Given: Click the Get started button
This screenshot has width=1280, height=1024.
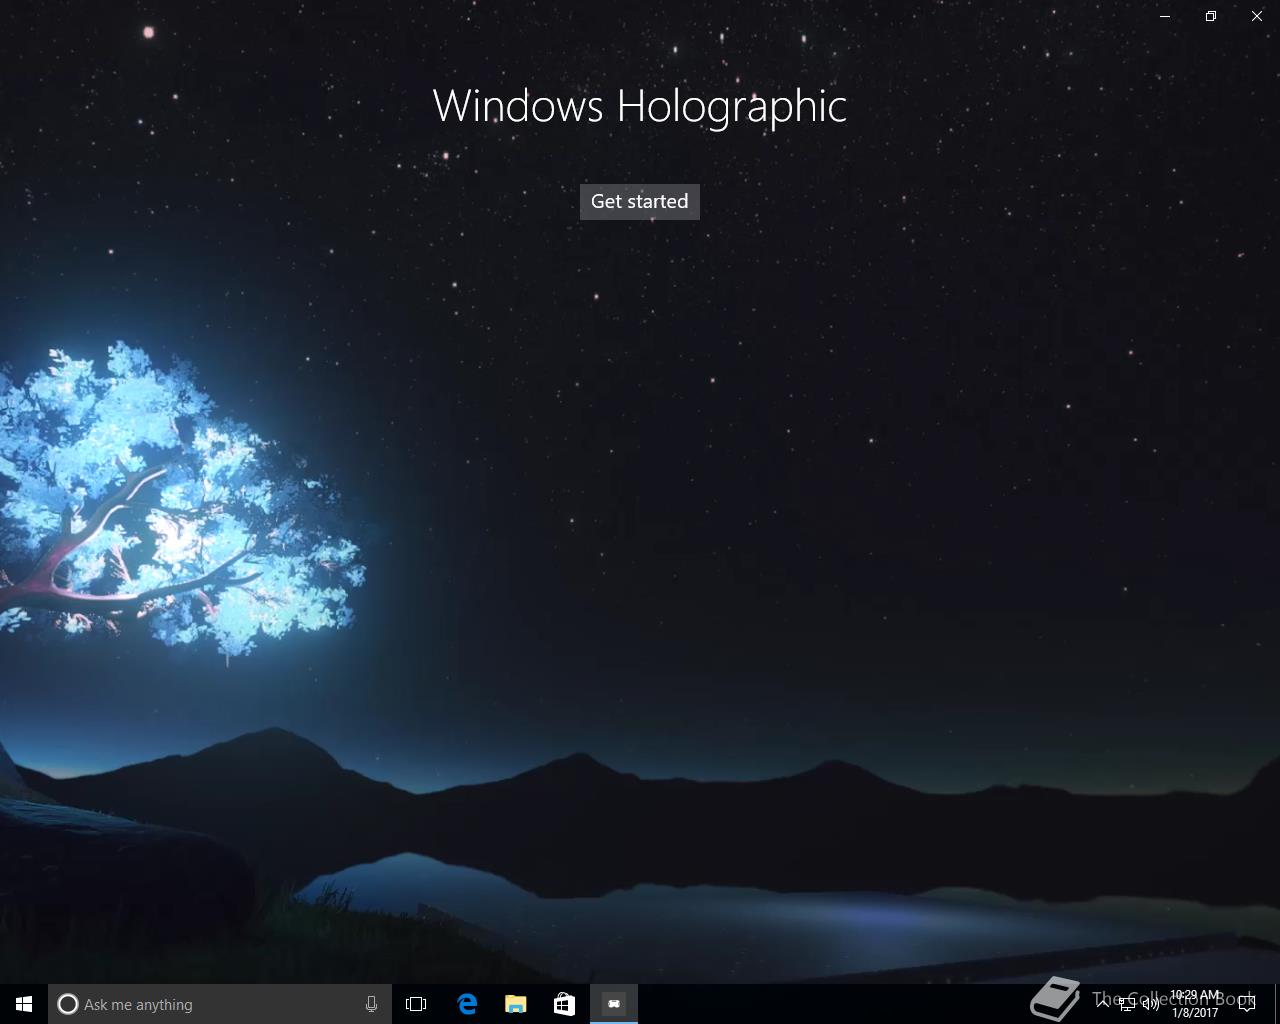Looking at the screenshot, I should (x=640, y=201).
